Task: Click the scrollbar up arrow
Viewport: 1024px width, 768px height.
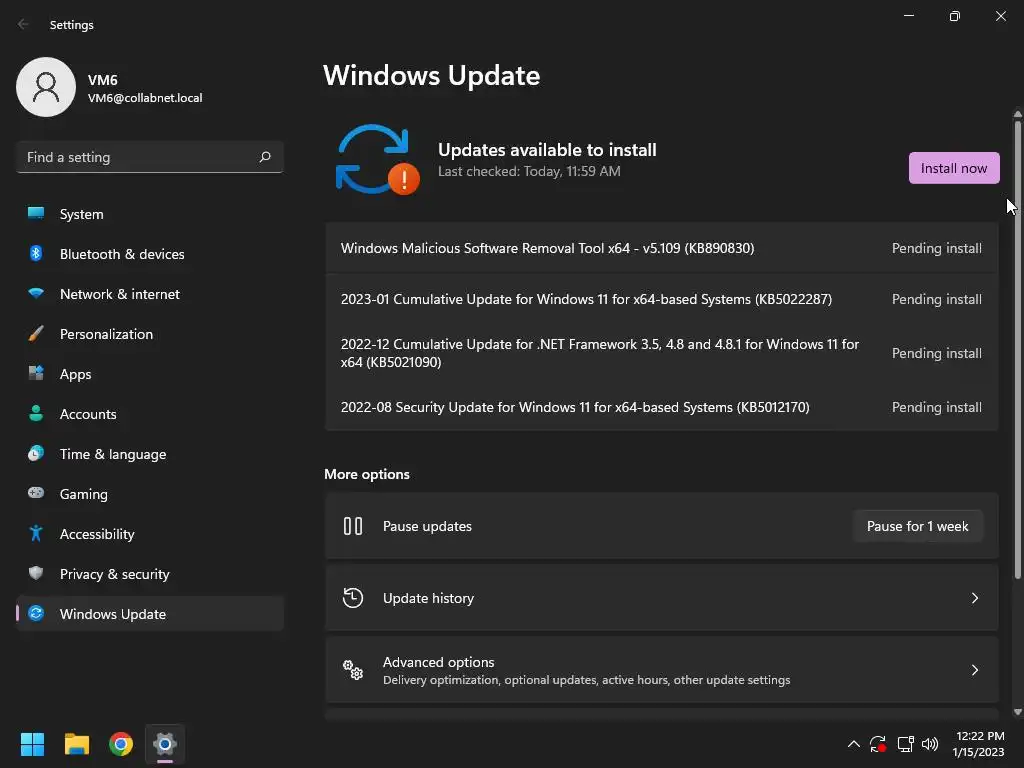Action: click(x=1017, y=114)
